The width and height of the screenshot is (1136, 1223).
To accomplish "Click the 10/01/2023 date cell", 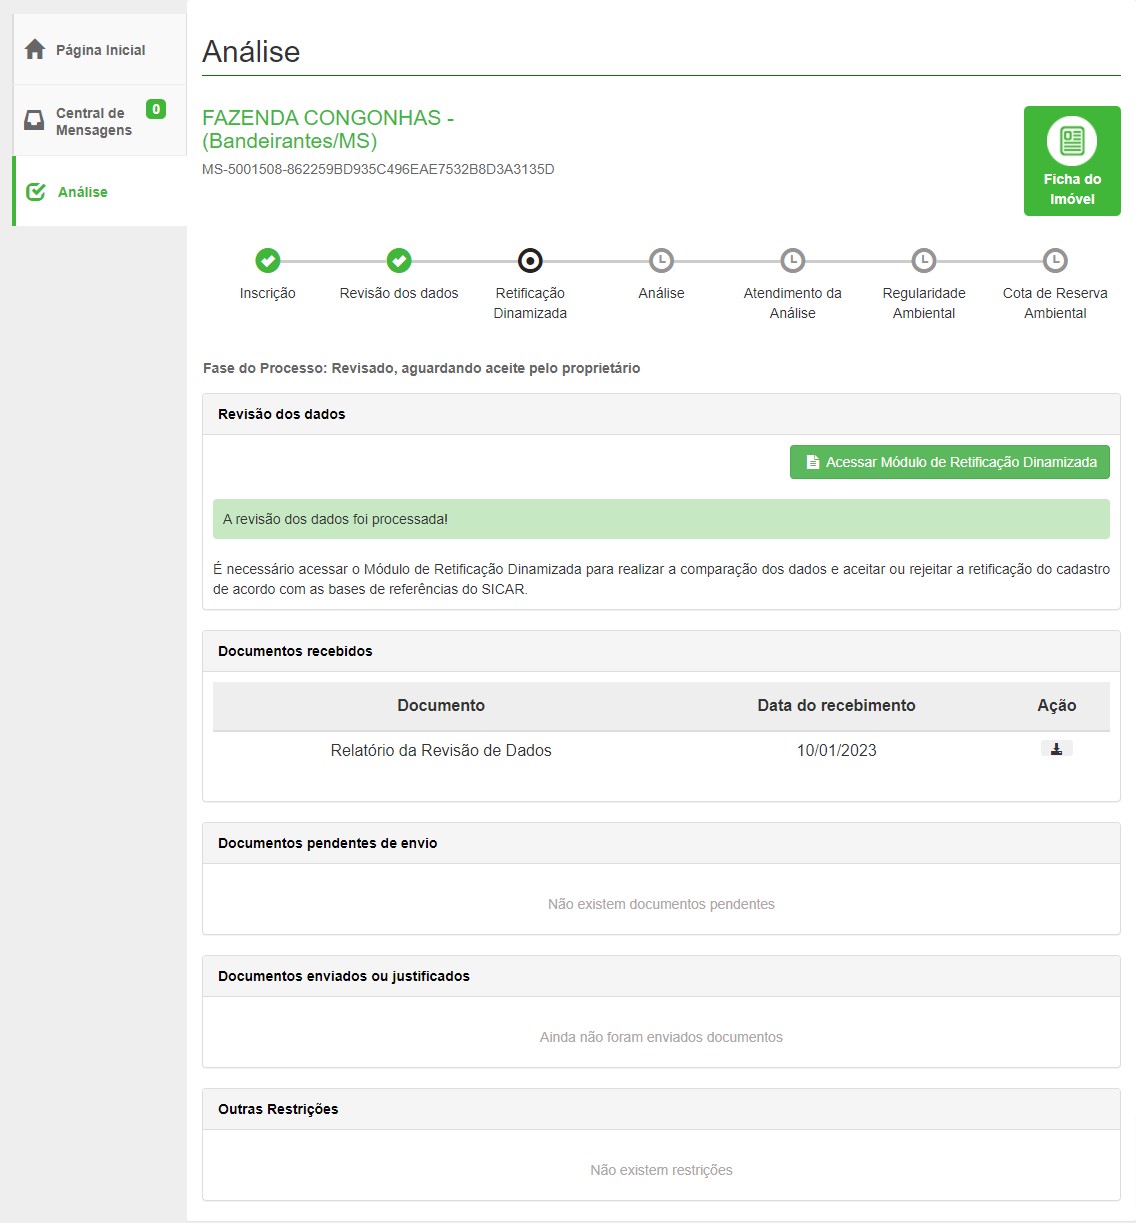I will 836,750.
